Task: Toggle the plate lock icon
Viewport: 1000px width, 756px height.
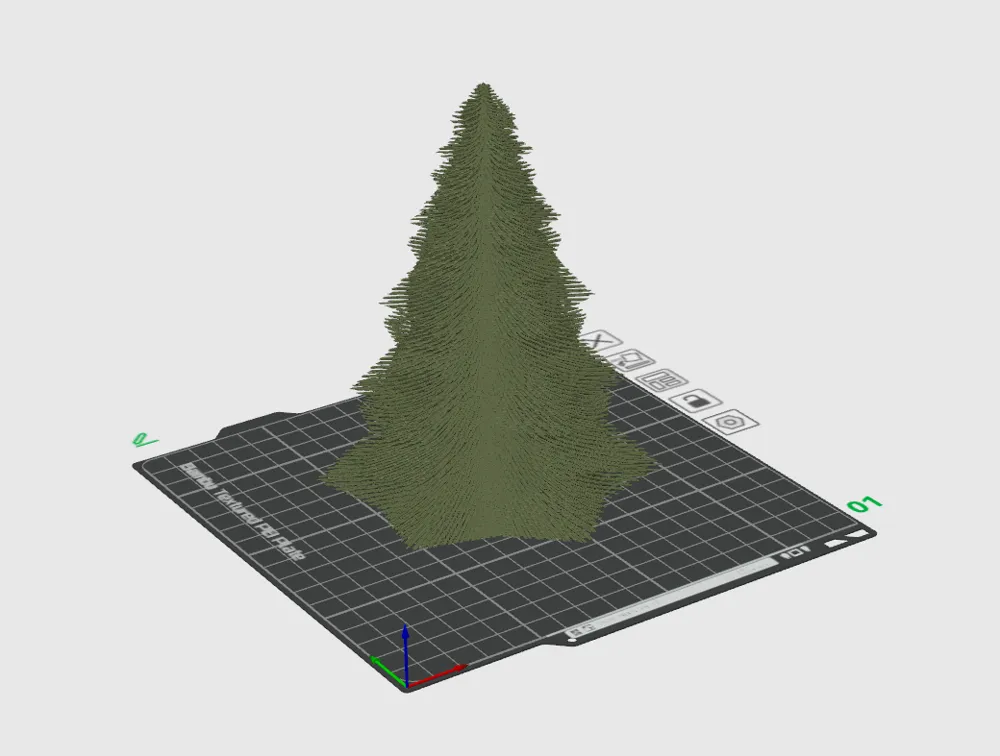Action: 696,401
